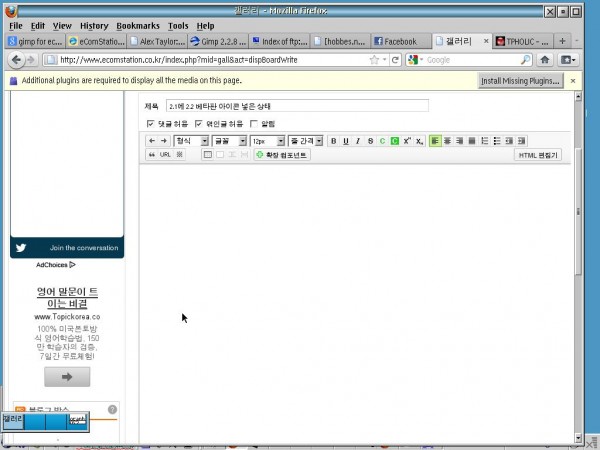Click the AdChoices link
This screenshot has width=600, height=450.
pos(56,265)
